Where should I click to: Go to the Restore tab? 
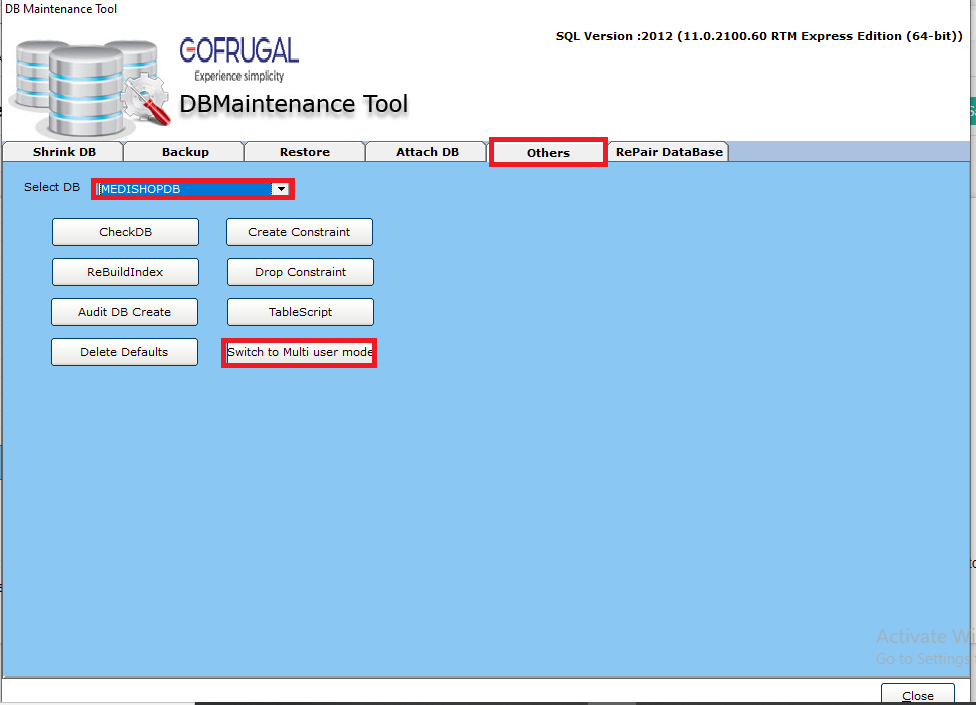304,152
